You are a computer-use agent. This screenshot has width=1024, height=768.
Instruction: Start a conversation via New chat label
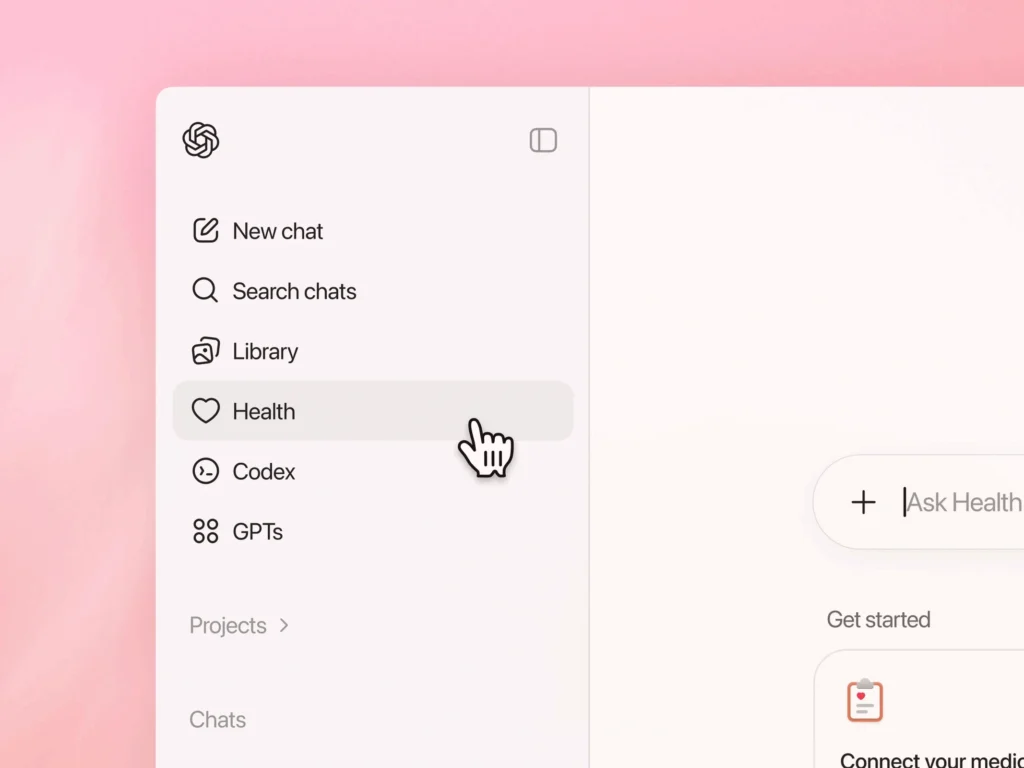pos(278,231)
